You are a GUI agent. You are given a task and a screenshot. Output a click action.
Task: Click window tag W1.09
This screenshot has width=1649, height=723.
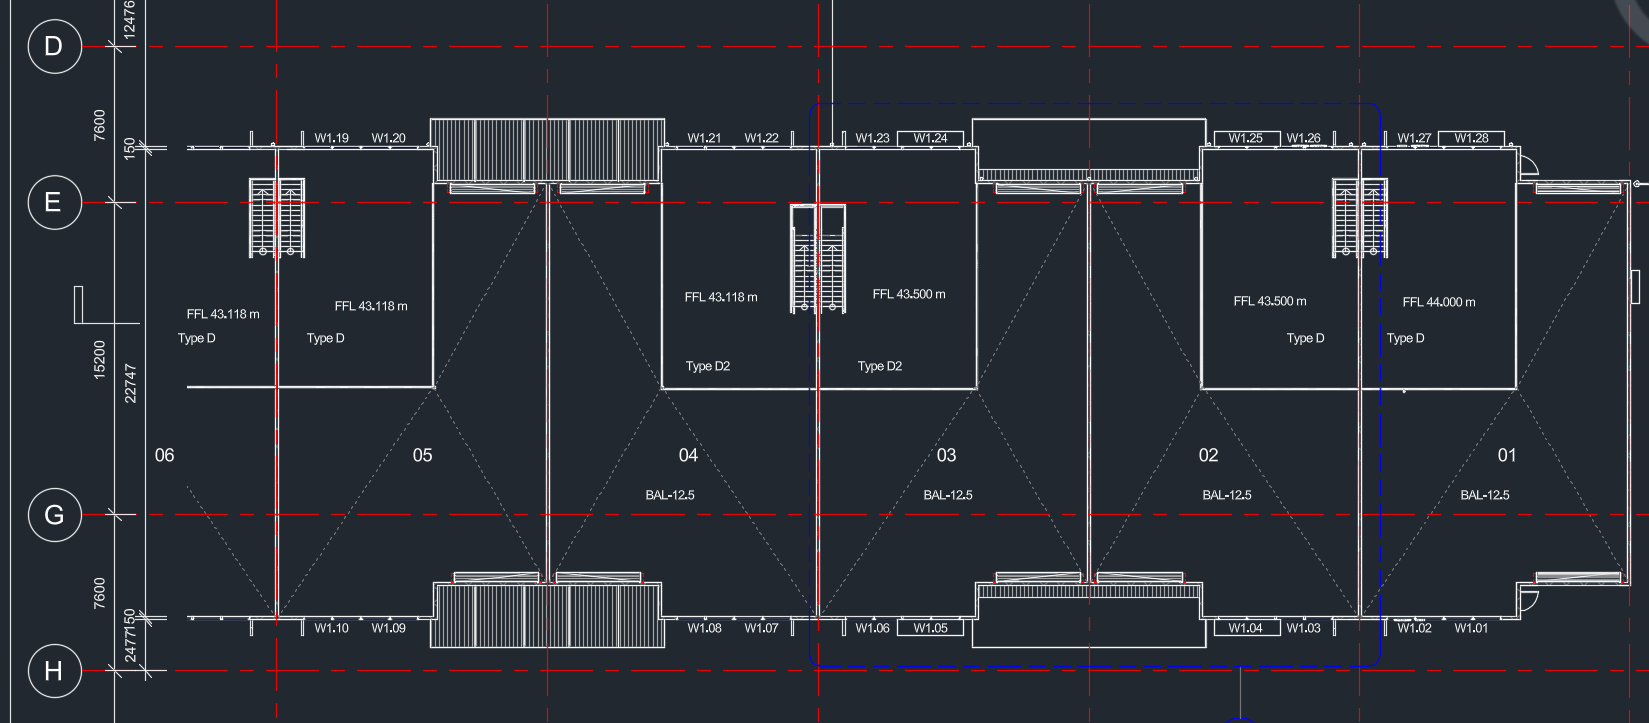389,628
